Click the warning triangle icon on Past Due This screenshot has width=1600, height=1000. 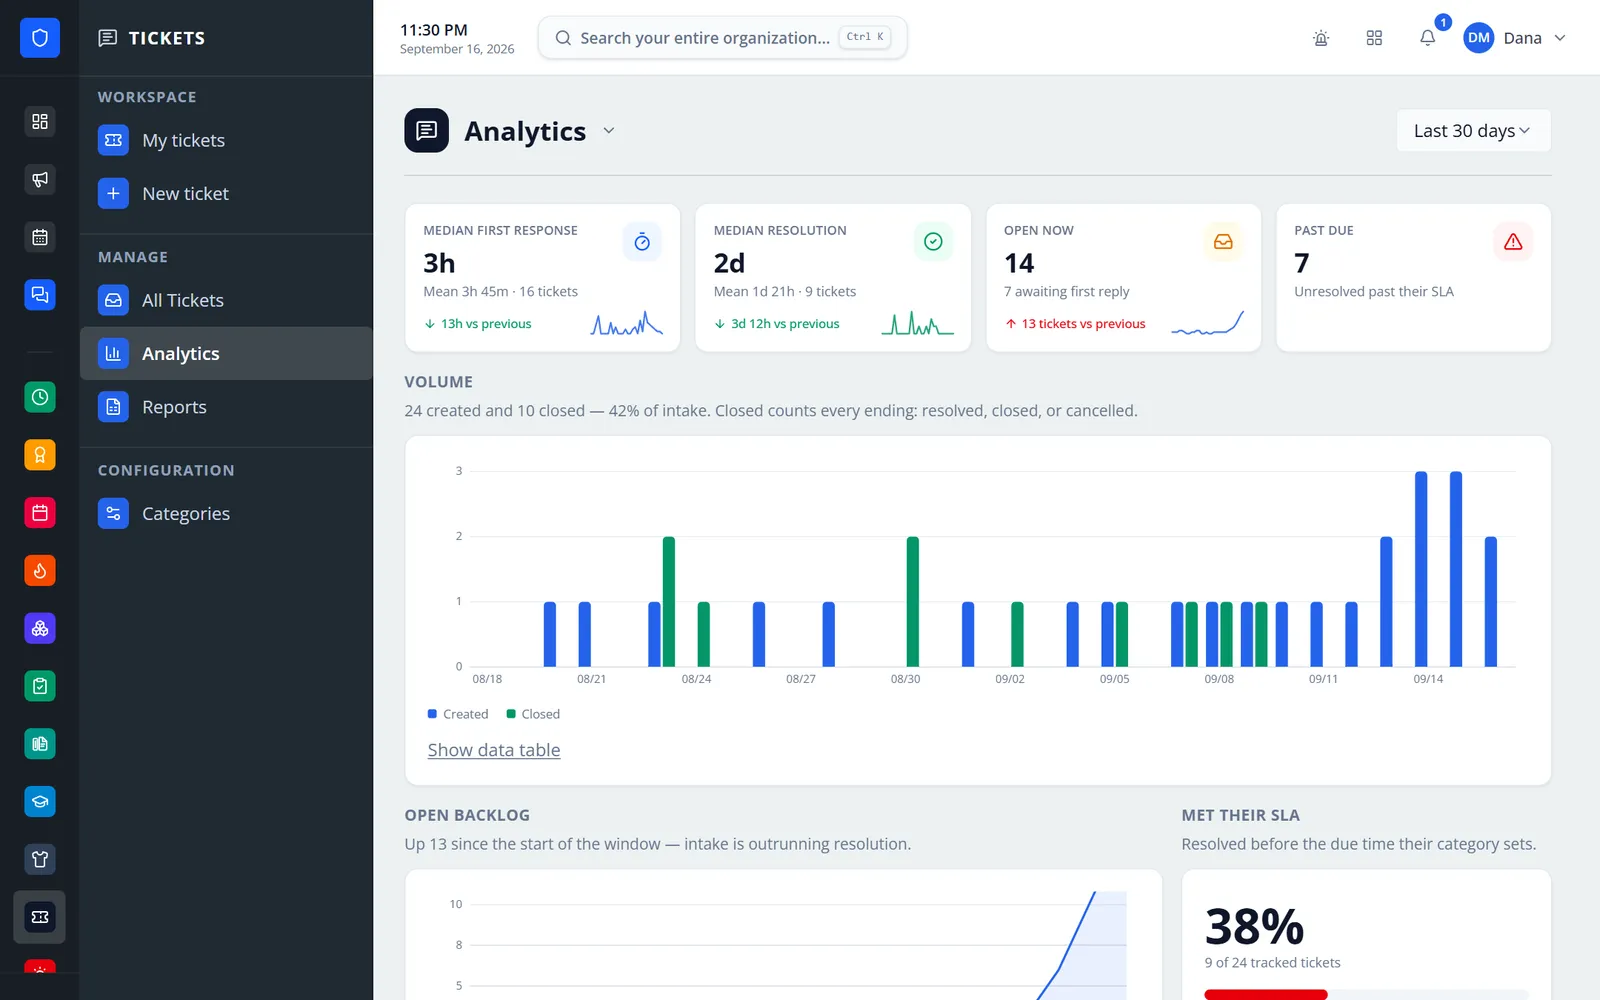click(1513, 242)
